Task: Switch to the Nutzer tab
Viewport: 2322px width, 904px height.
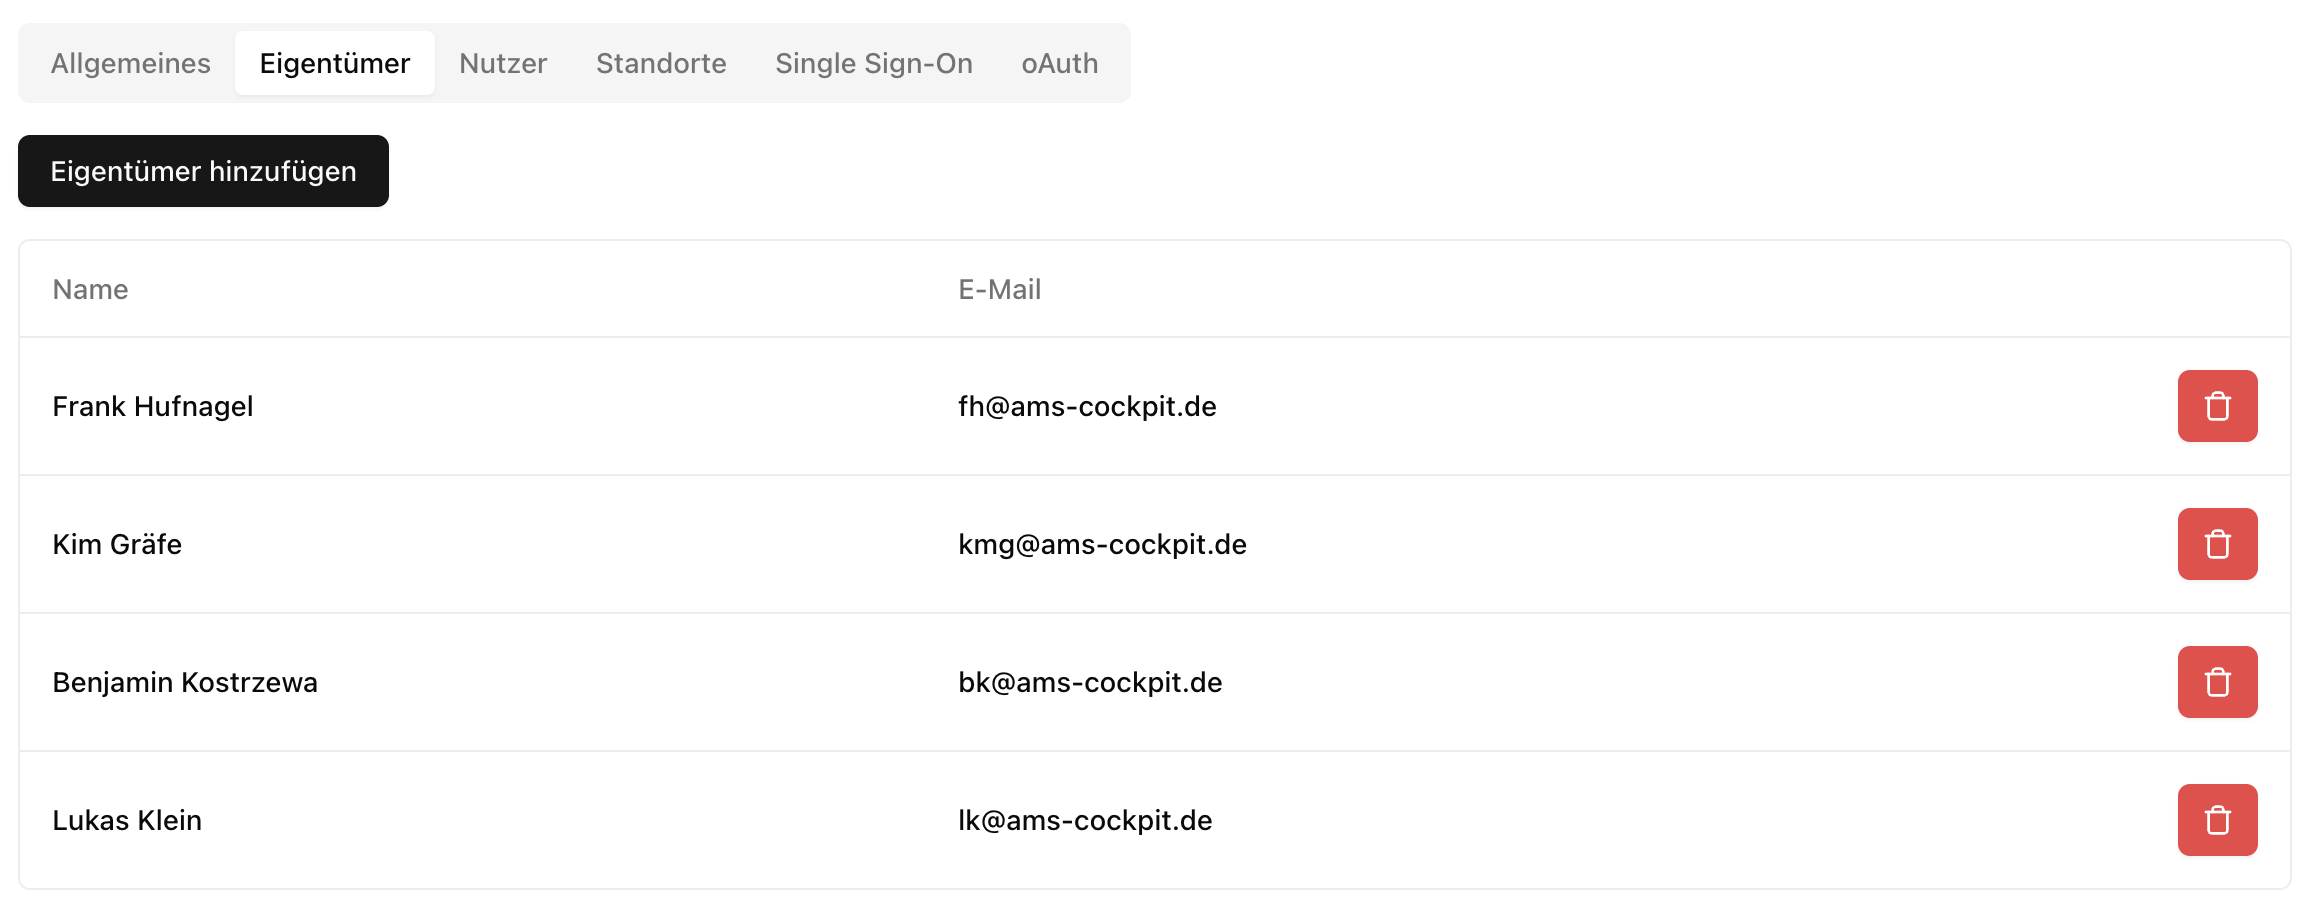Action: (503, 63)
